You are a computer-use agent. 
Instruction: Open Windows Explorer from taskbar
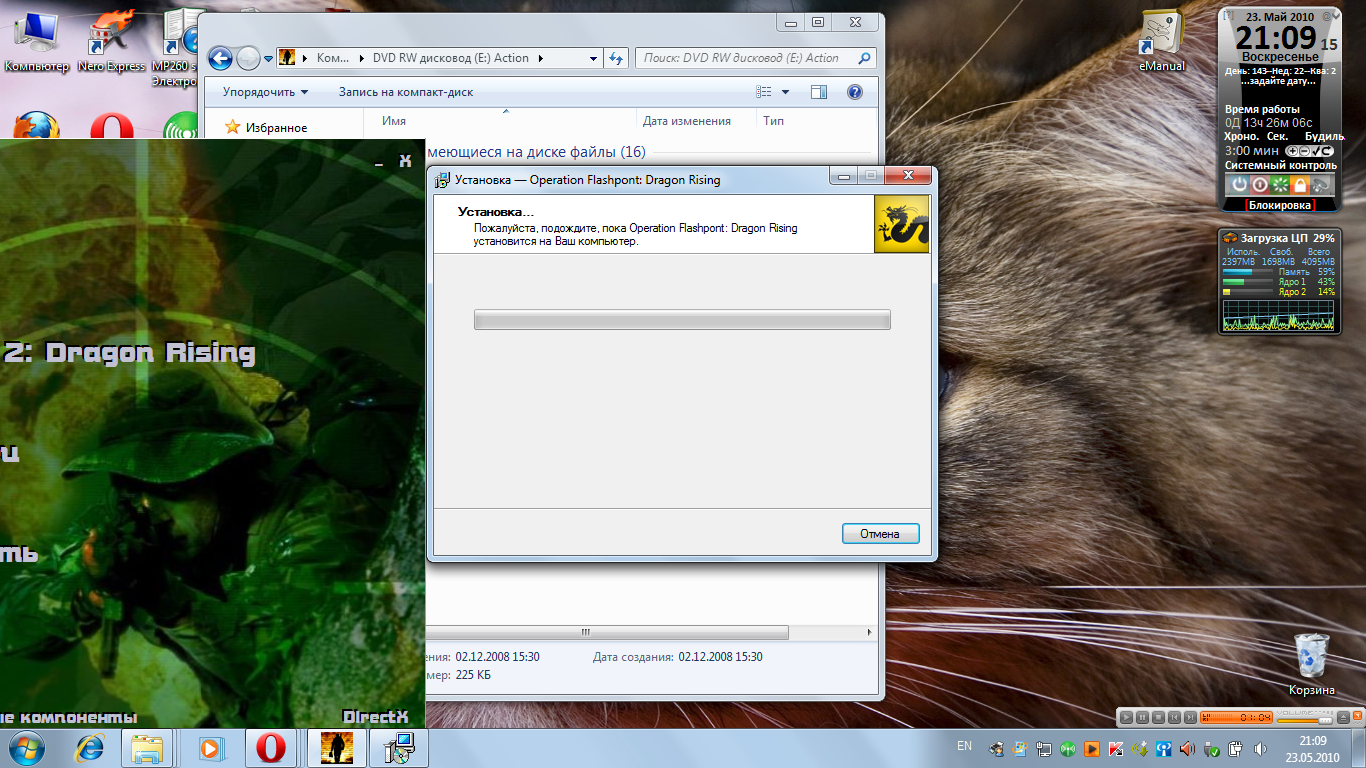[x=148, y=748]
